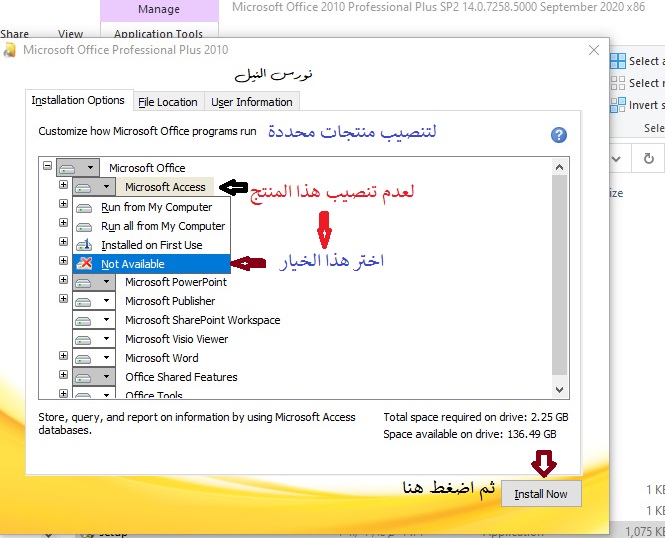This screenshot has width=665, height=538.
Task: Expand the Office Shared Features node
Action: (x=64, y=377)
